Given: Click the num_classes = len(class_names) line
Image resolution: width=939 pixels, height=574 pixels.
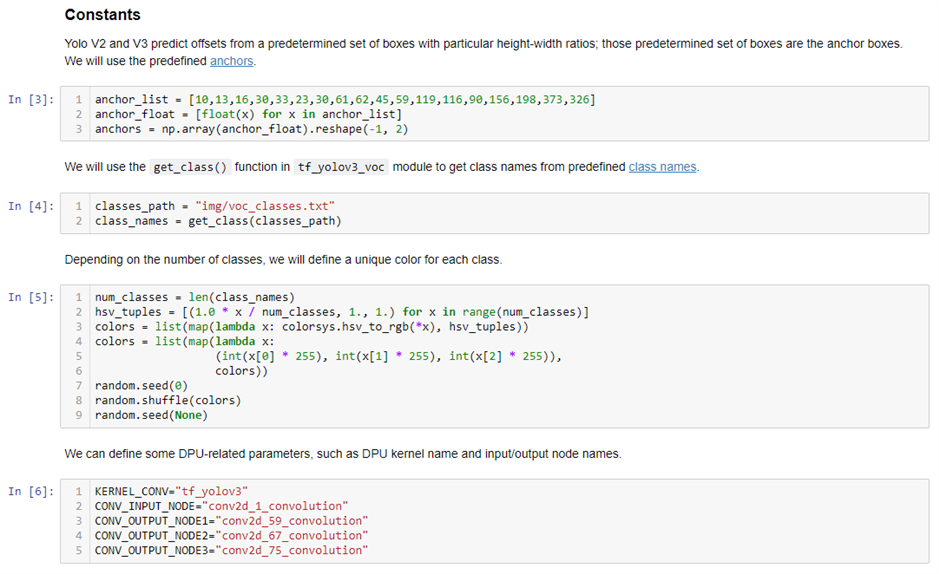Looking at the screenshot, I should (195, 297).
